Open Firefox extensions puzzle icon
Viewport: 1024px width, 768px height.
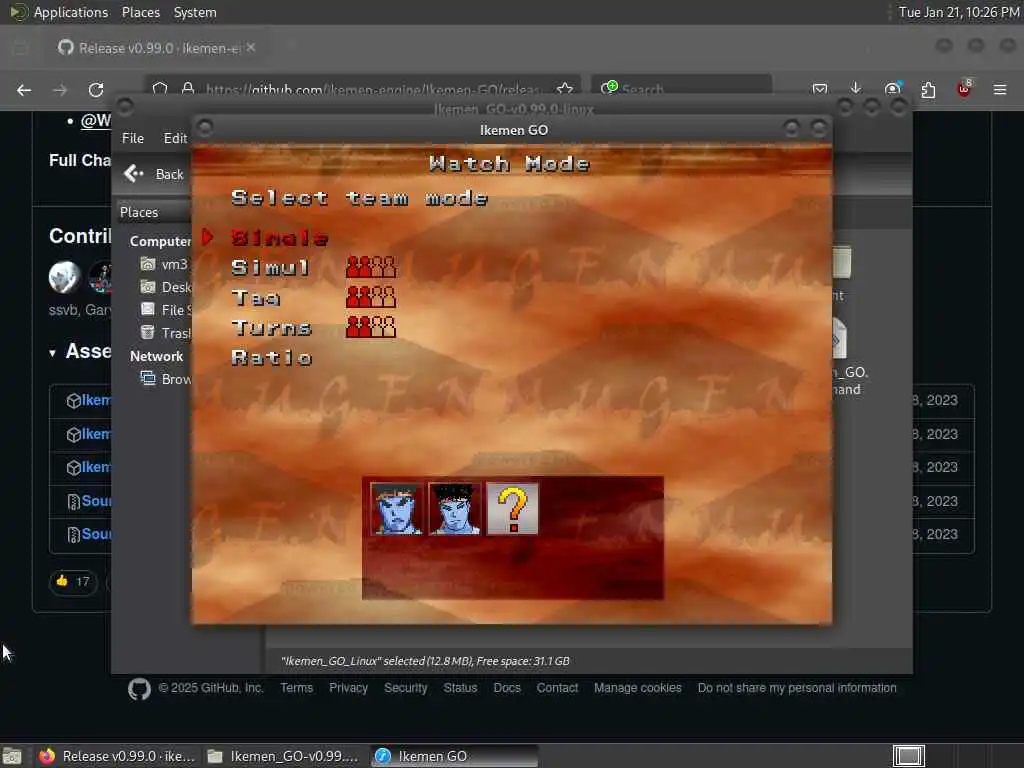(928, 89)
